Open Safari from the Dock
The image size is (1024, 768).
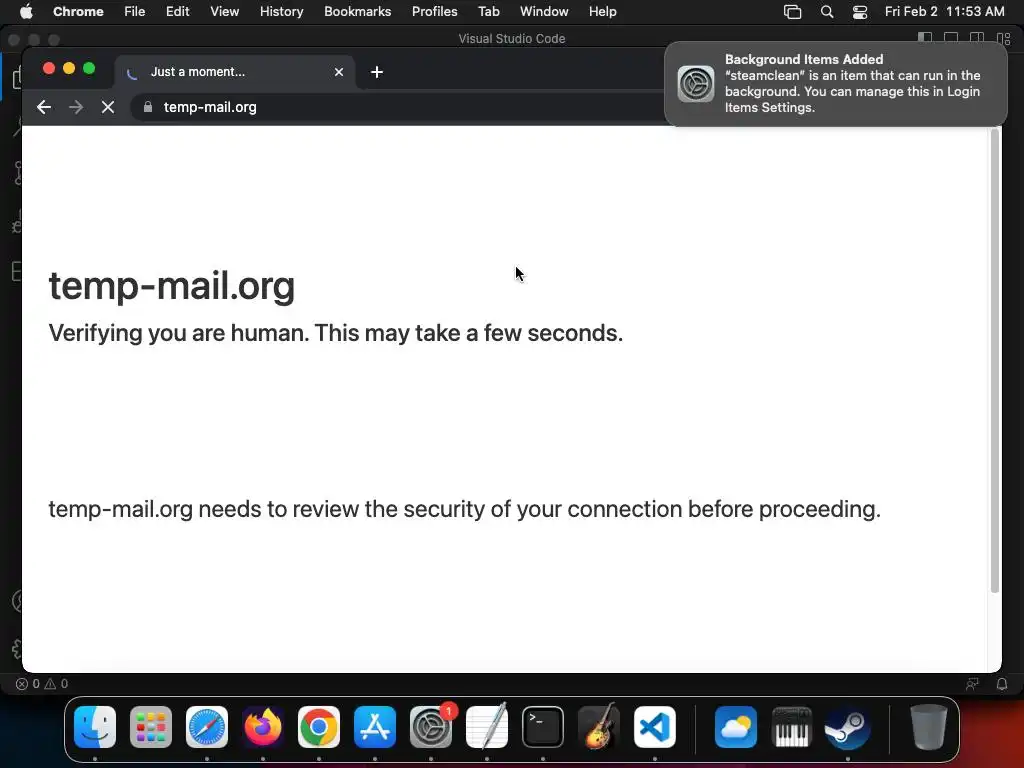[x=207, y=727]
